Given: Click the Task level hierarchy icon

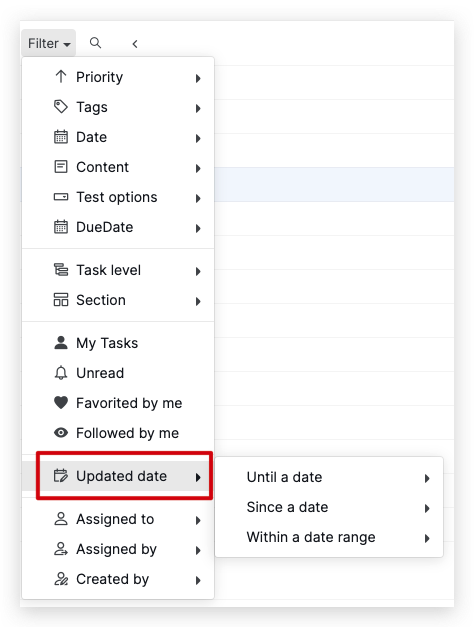Looking at the screenshot, I should pyautogui.click(x=61, y=270).
